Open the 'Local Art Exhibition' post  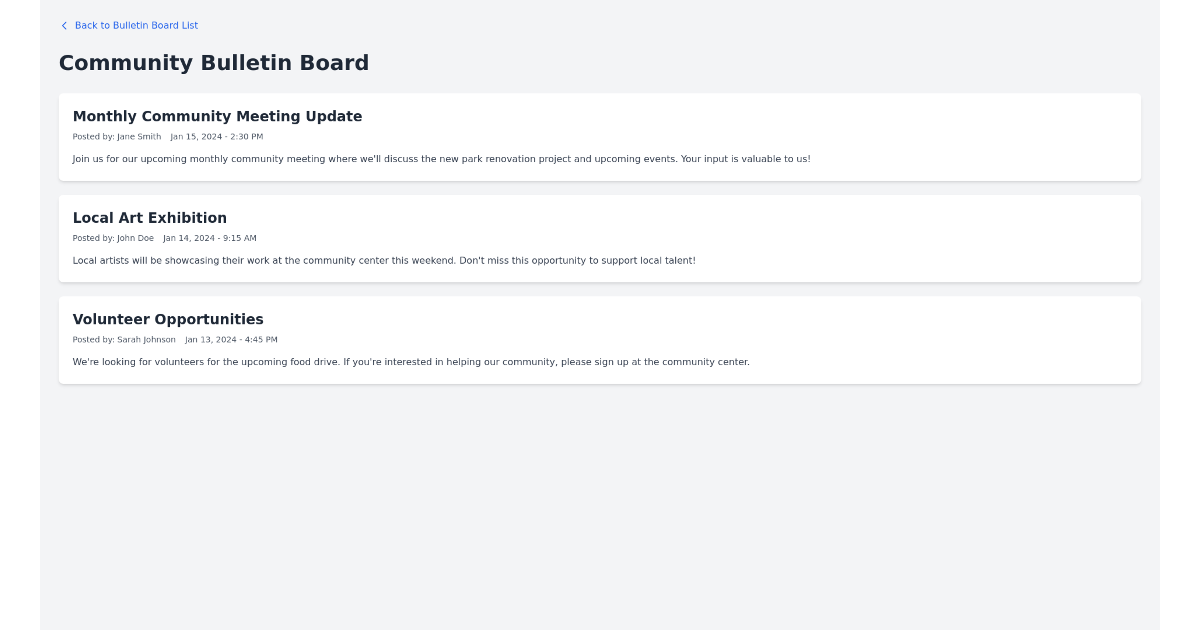point(149,217)
